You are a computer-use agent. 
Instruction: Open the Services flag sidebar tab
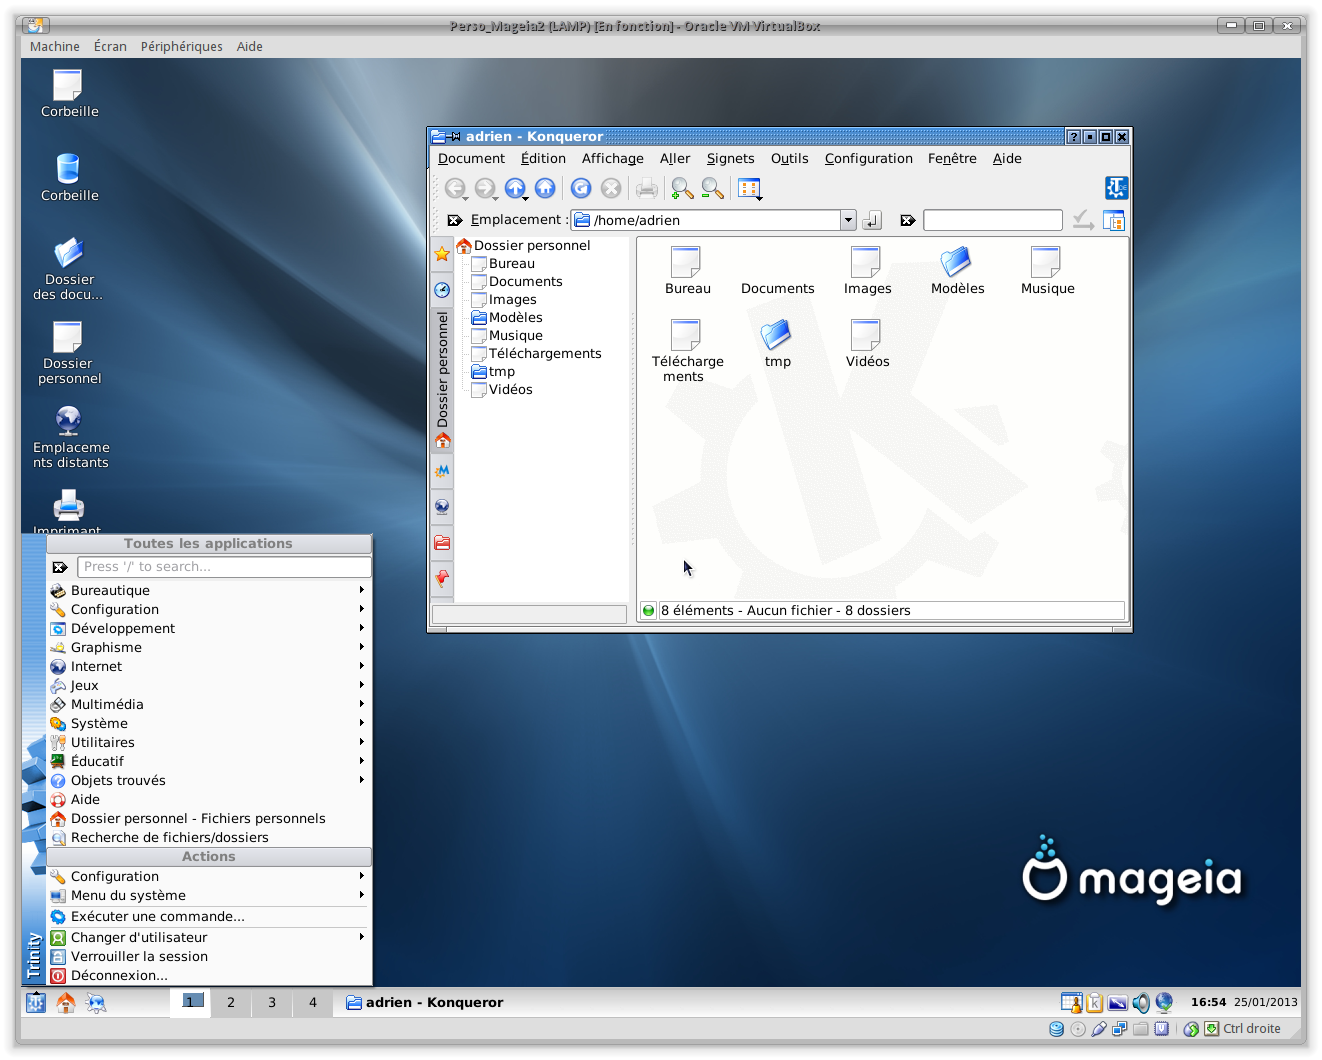coord(442,579)
